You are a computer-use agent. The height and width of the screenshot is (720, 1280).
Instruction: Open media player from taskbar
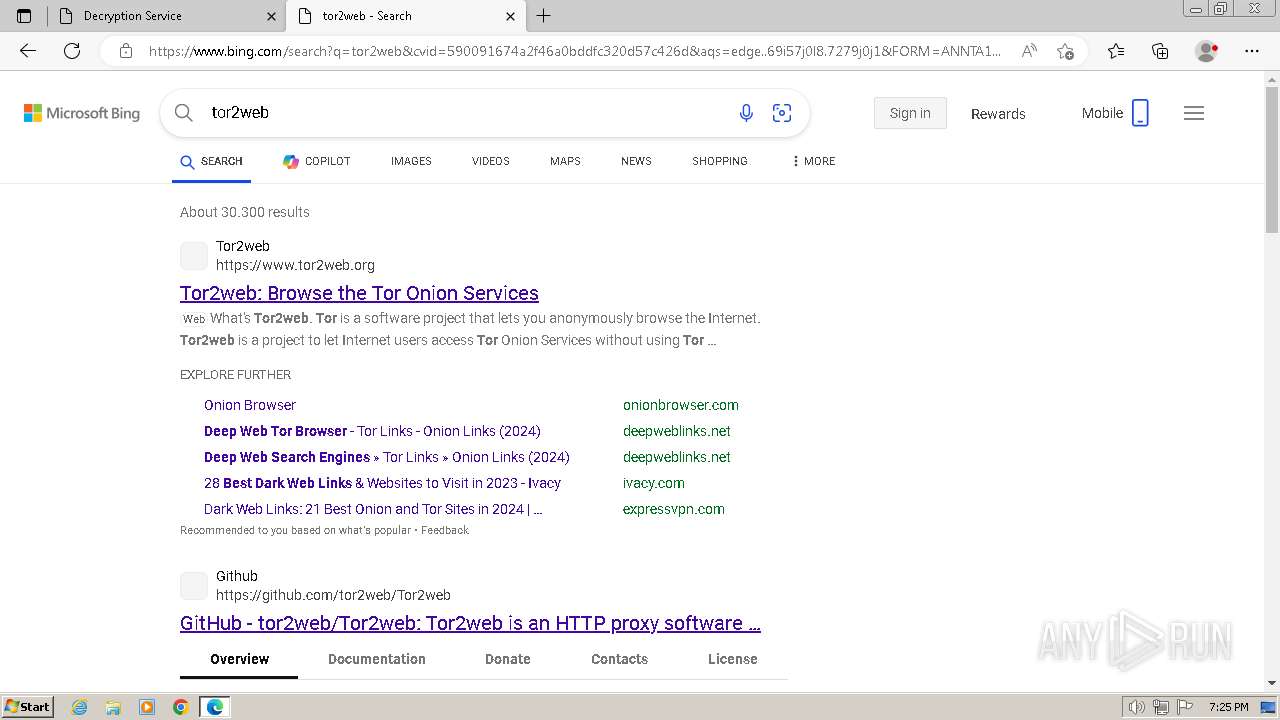pos(147,707)
